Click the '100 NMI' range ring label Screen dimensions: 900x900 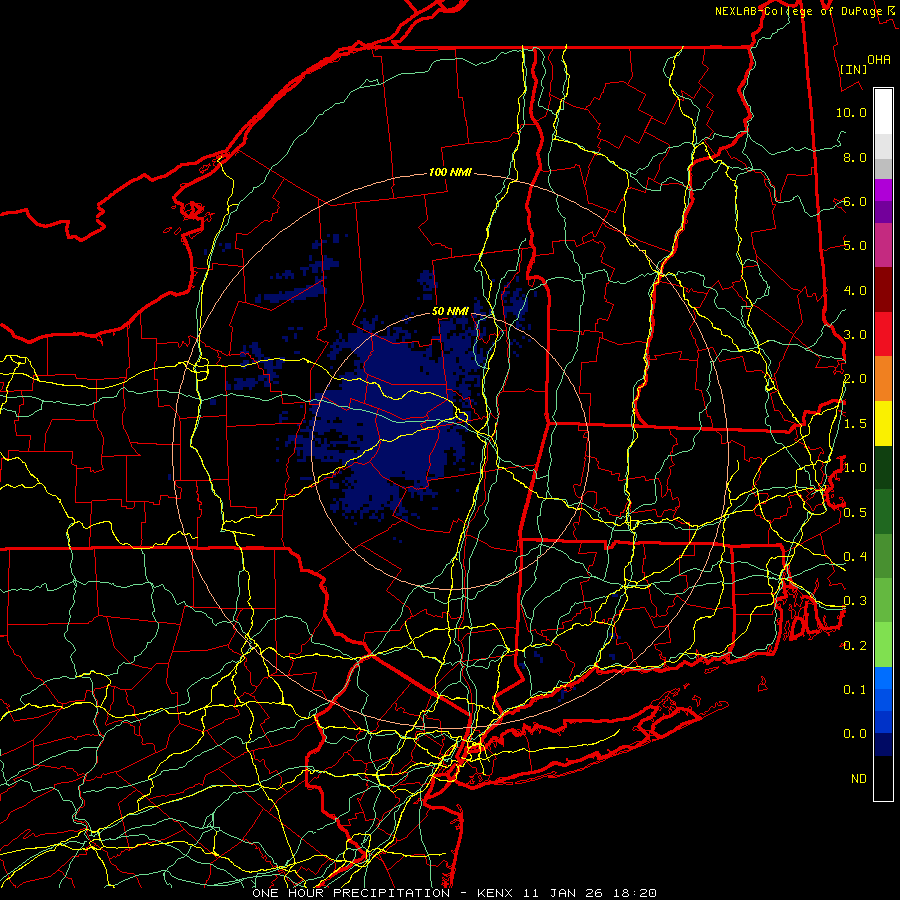tap(450, 172)
